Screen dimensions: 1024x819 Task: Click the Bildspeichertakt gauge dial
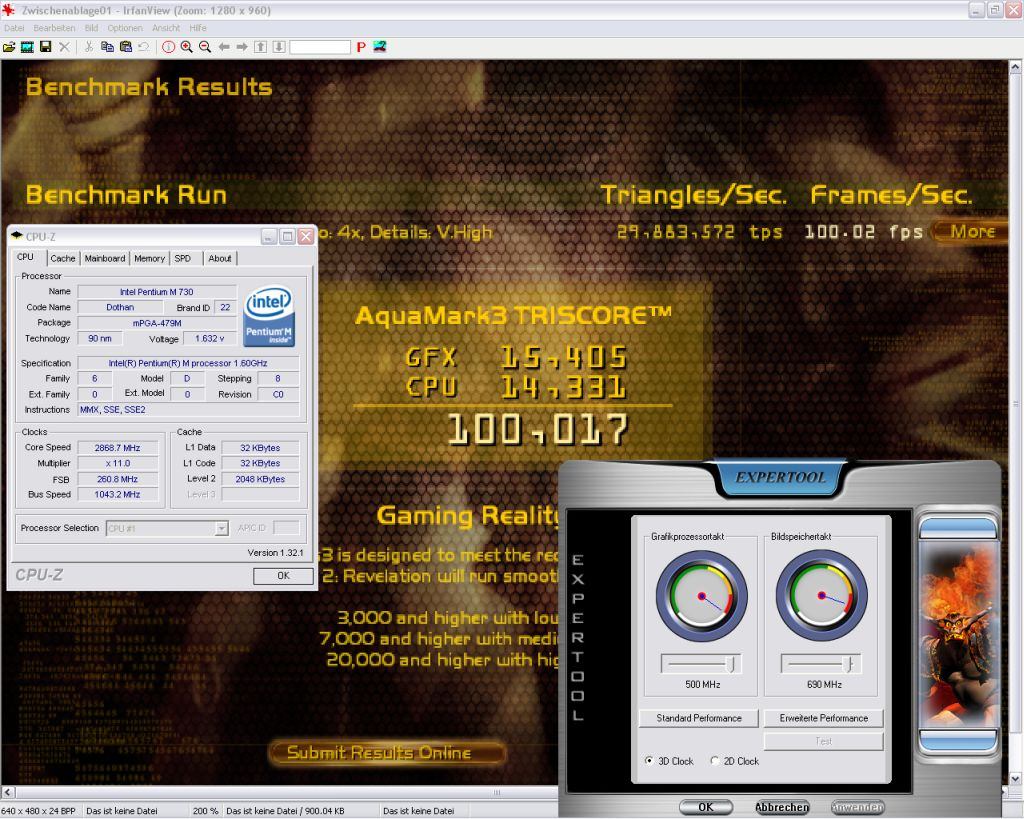[x=822, y=596]
